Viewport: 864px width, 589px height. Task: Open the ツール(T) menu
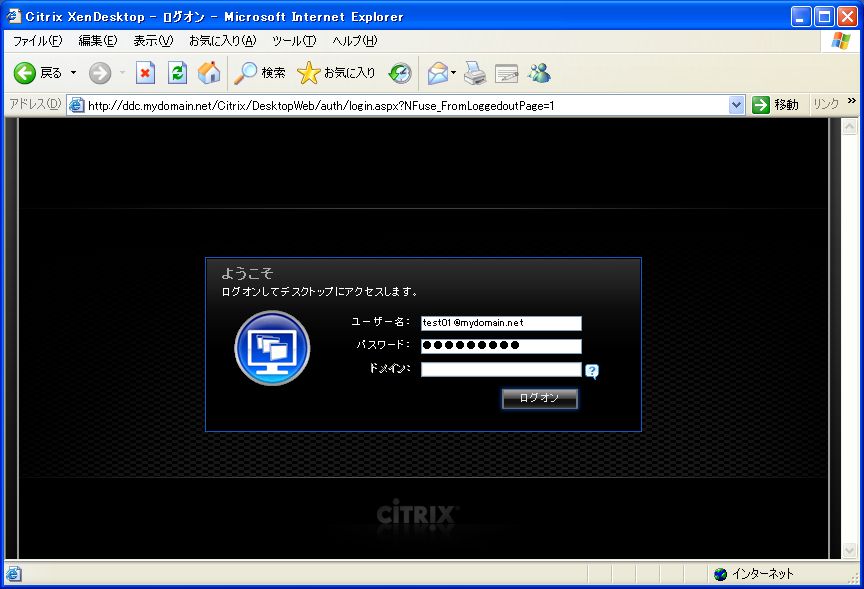[294, 41]
